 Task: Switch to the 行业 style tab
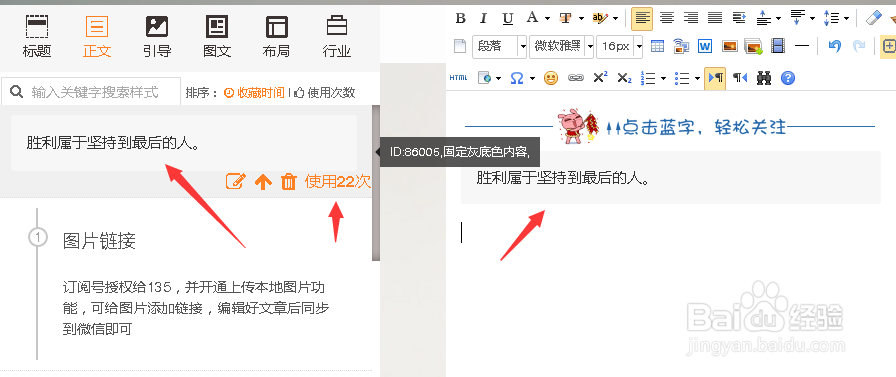coord(337,36)
